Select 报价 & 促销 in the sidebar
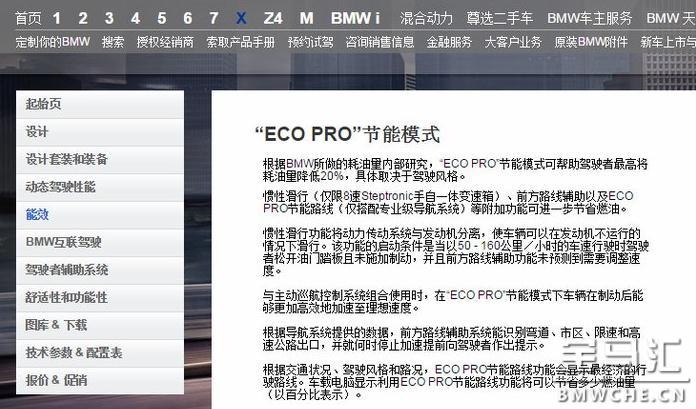The image size is (696, 409). coord(100,381)
